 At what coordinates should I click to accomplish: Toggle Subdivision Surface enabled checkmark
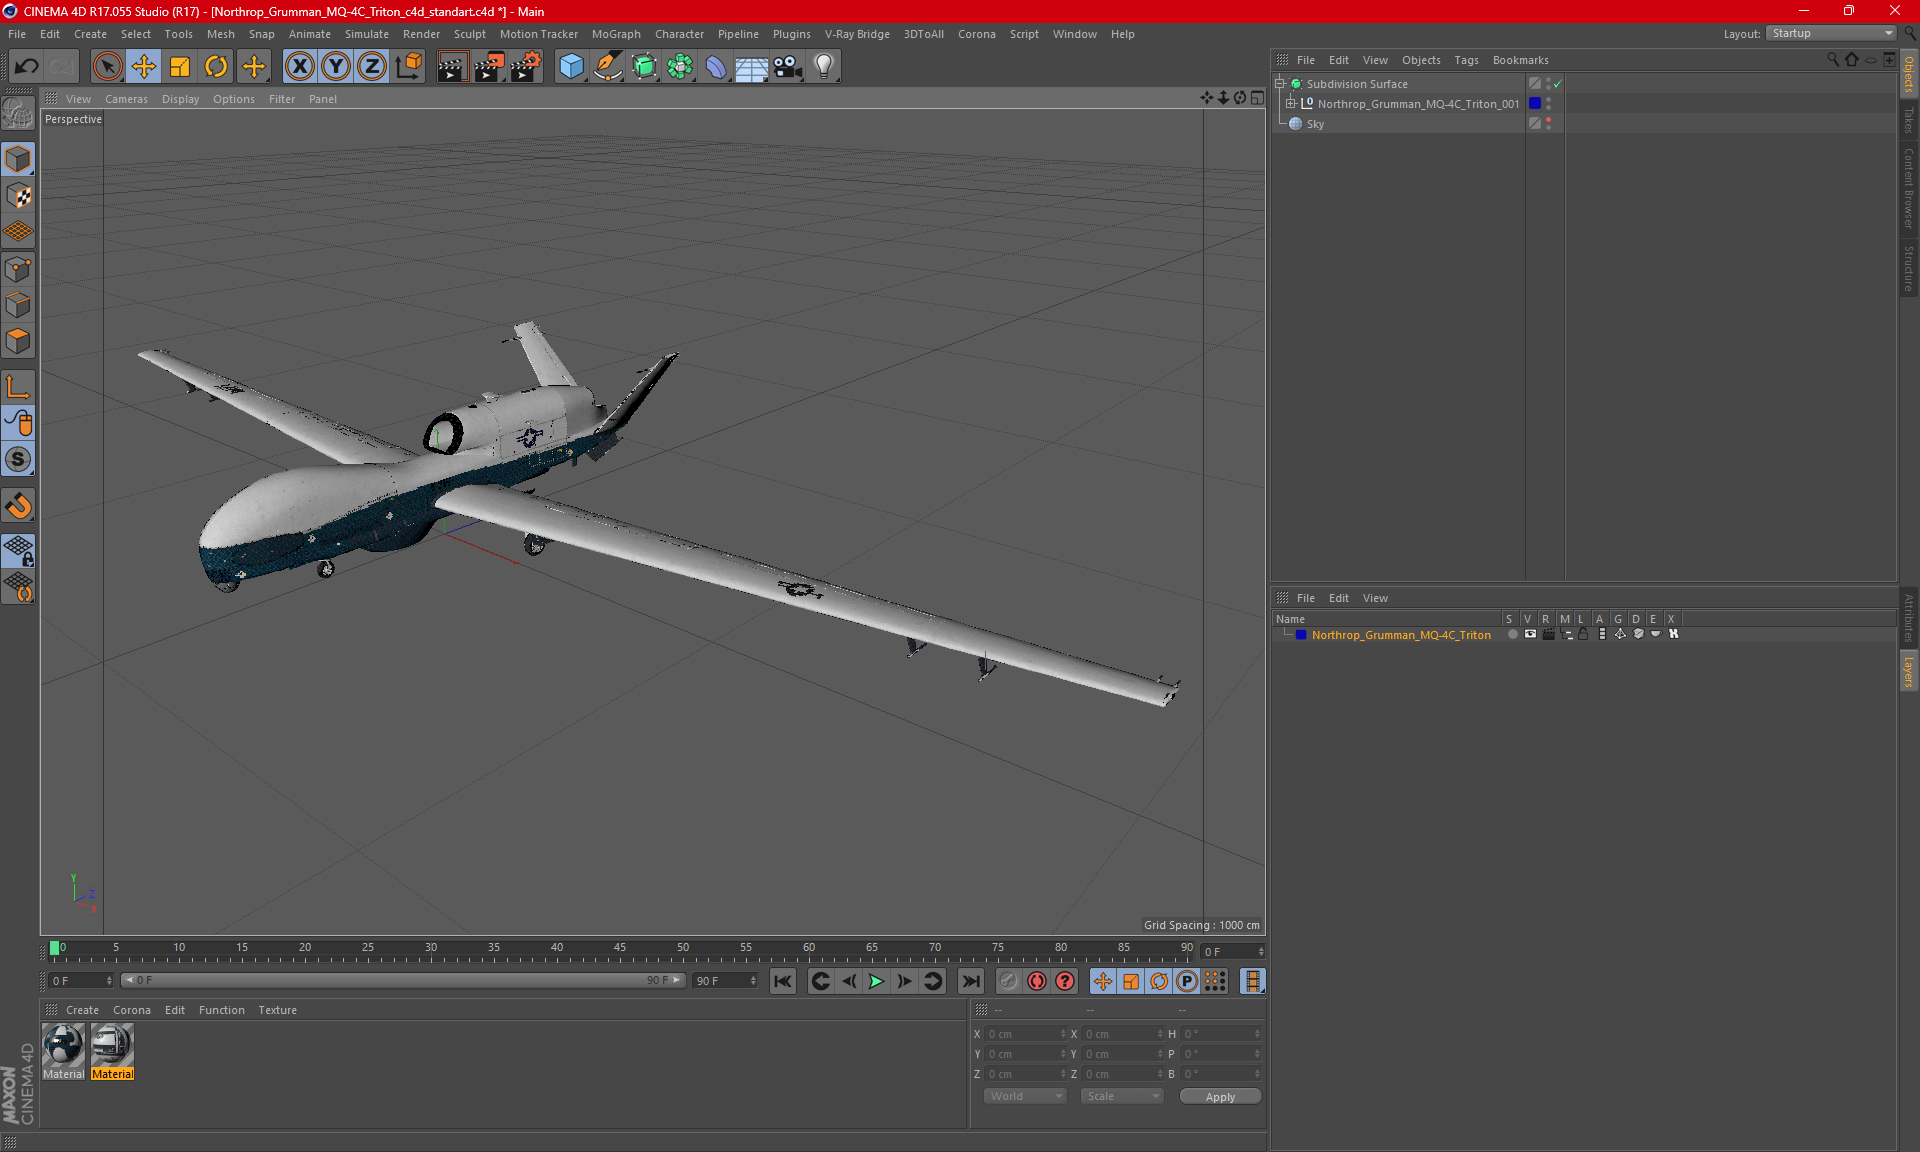click(x=1557, y=84)
